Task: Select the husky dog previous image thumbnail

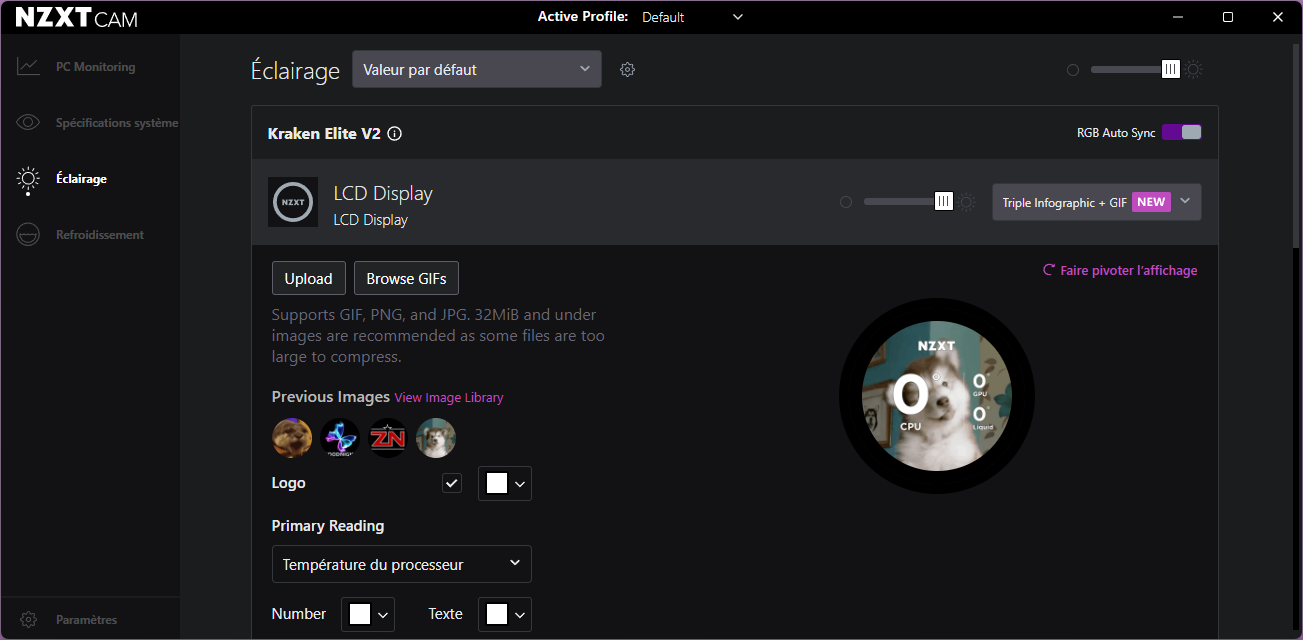Action: click(x=436, y=438)
